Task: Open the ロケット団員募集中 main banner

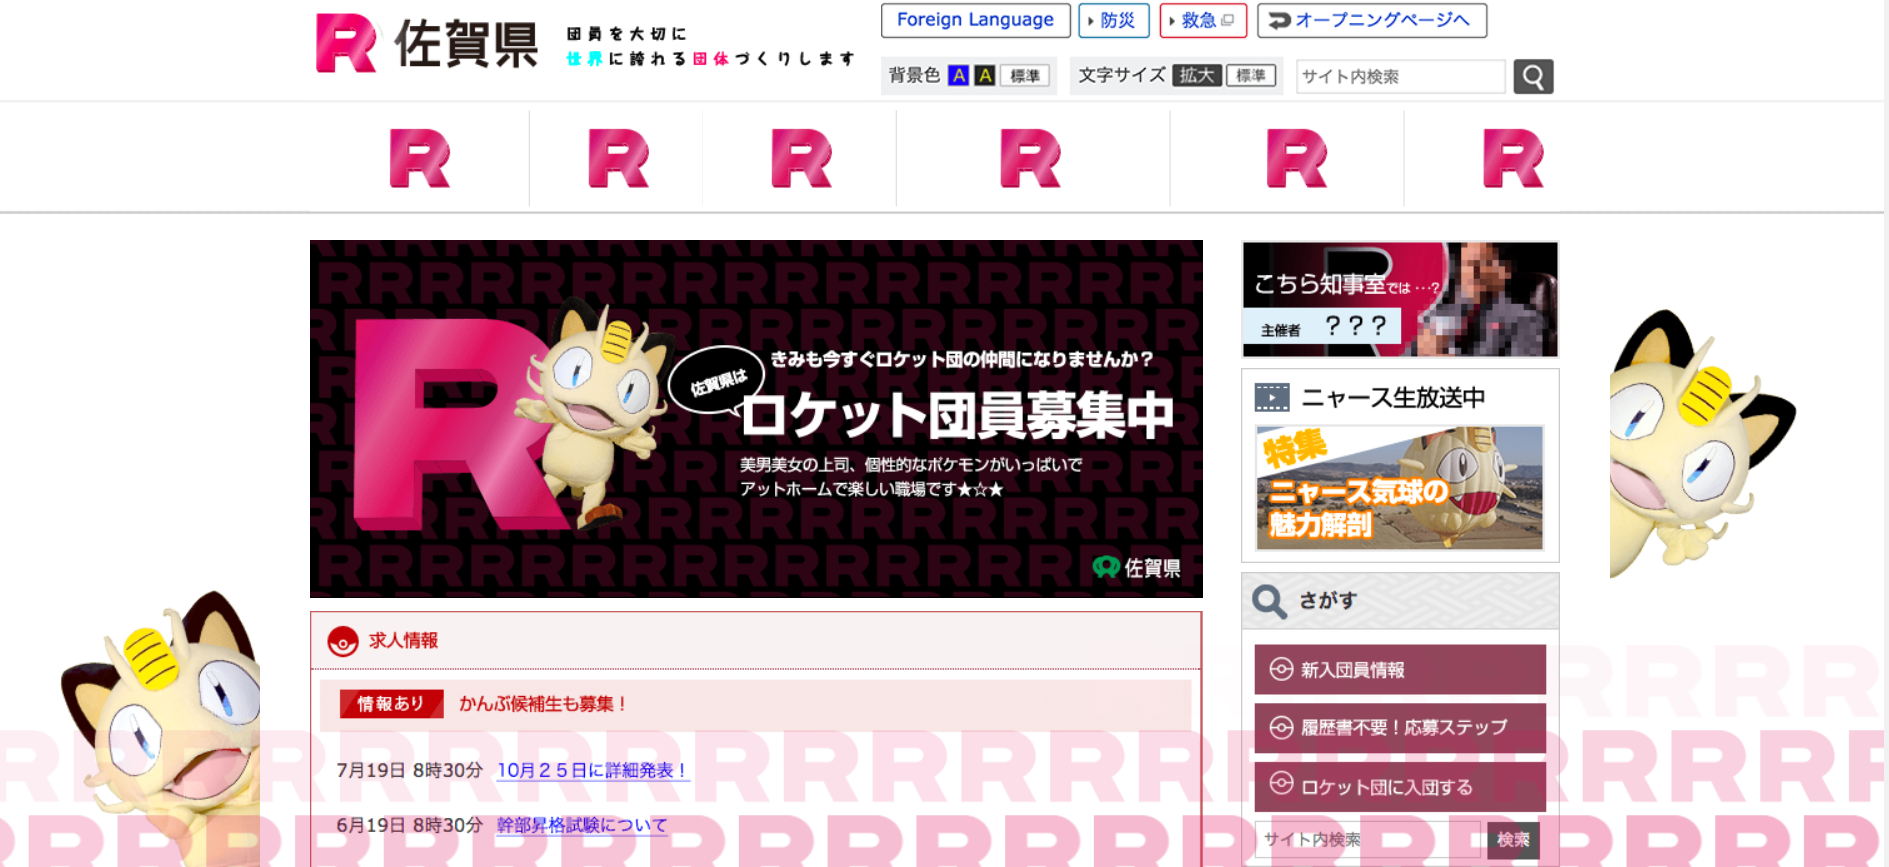Action: click(756, 419)
